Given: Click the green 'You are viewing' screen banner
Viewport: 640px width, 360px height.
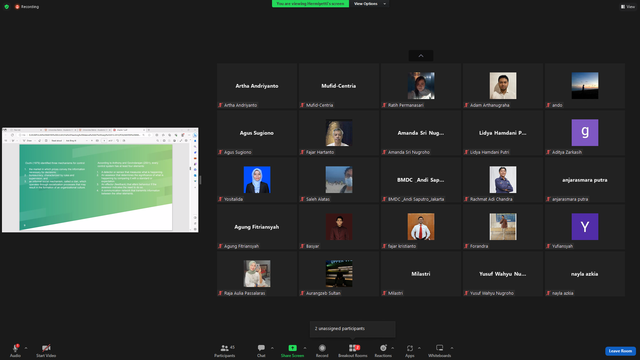Looking at the screenshot, I should pos(310,4).
